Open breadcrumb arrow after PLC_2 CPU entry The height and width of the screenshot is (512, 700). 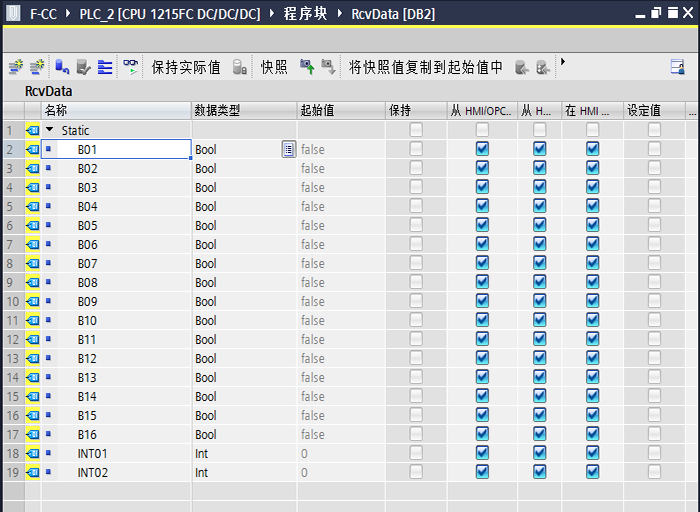(x=272, y=13)
